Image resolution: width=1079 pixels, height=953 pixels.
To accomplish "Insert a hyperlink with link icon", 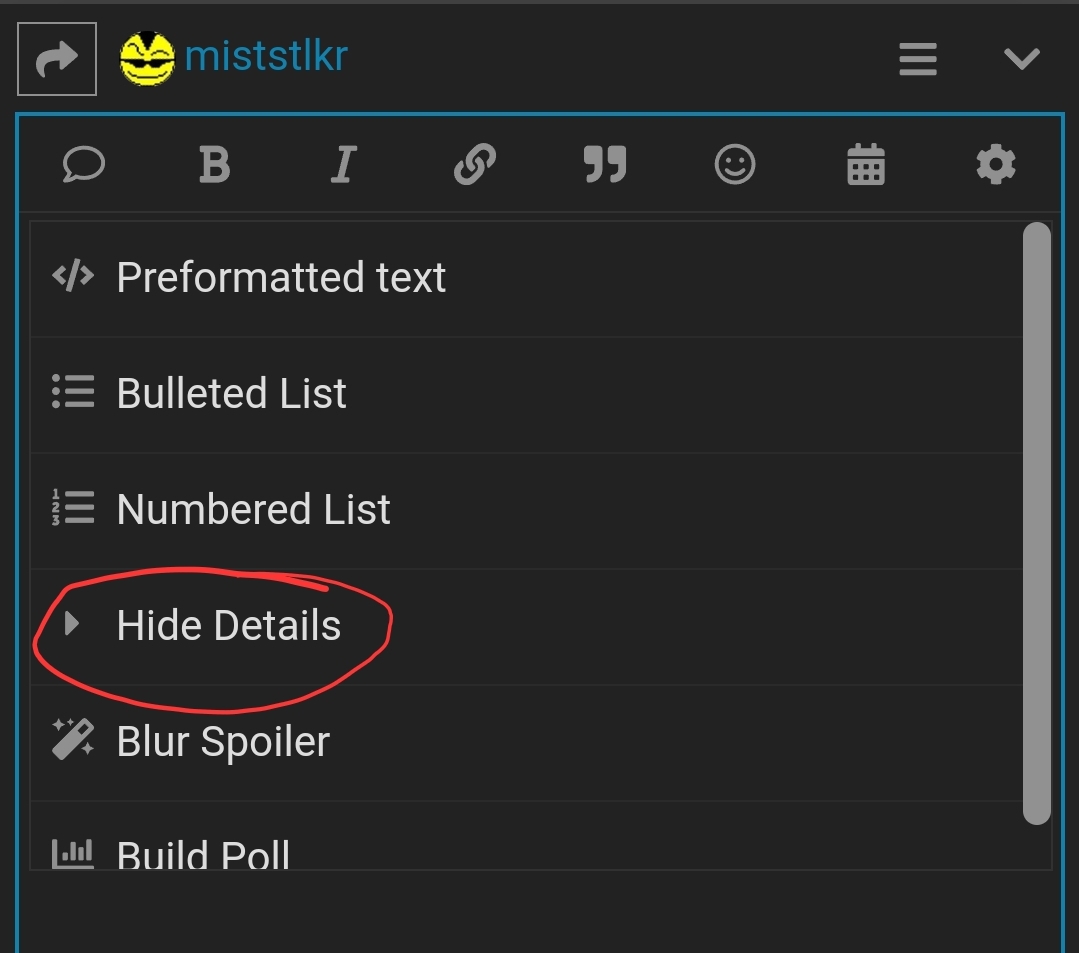I will (x=475, y=164).
